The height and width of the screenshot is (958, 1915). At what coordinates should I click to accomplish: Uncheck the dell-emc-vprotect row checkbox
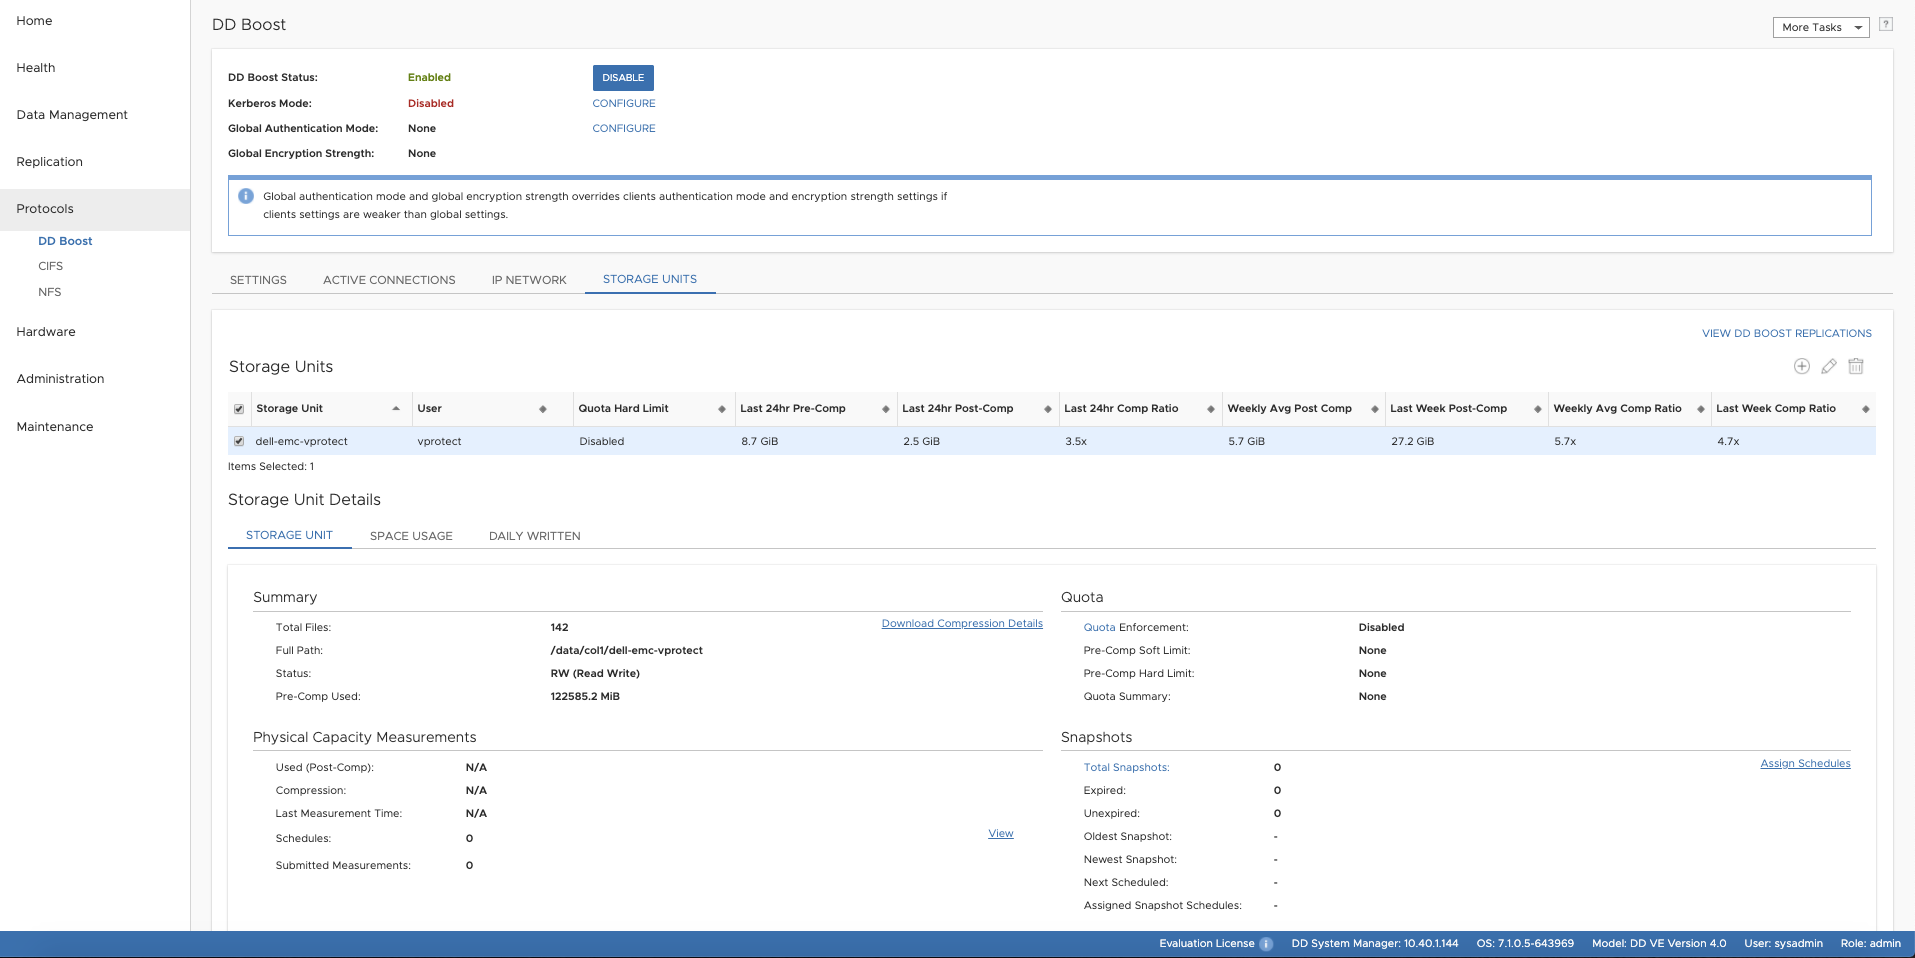[x=239, y=441]
